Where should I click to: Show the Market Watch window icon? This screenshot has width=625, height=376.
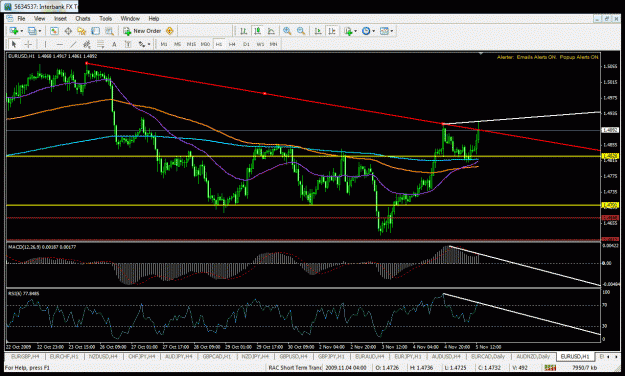pos(54,31)
